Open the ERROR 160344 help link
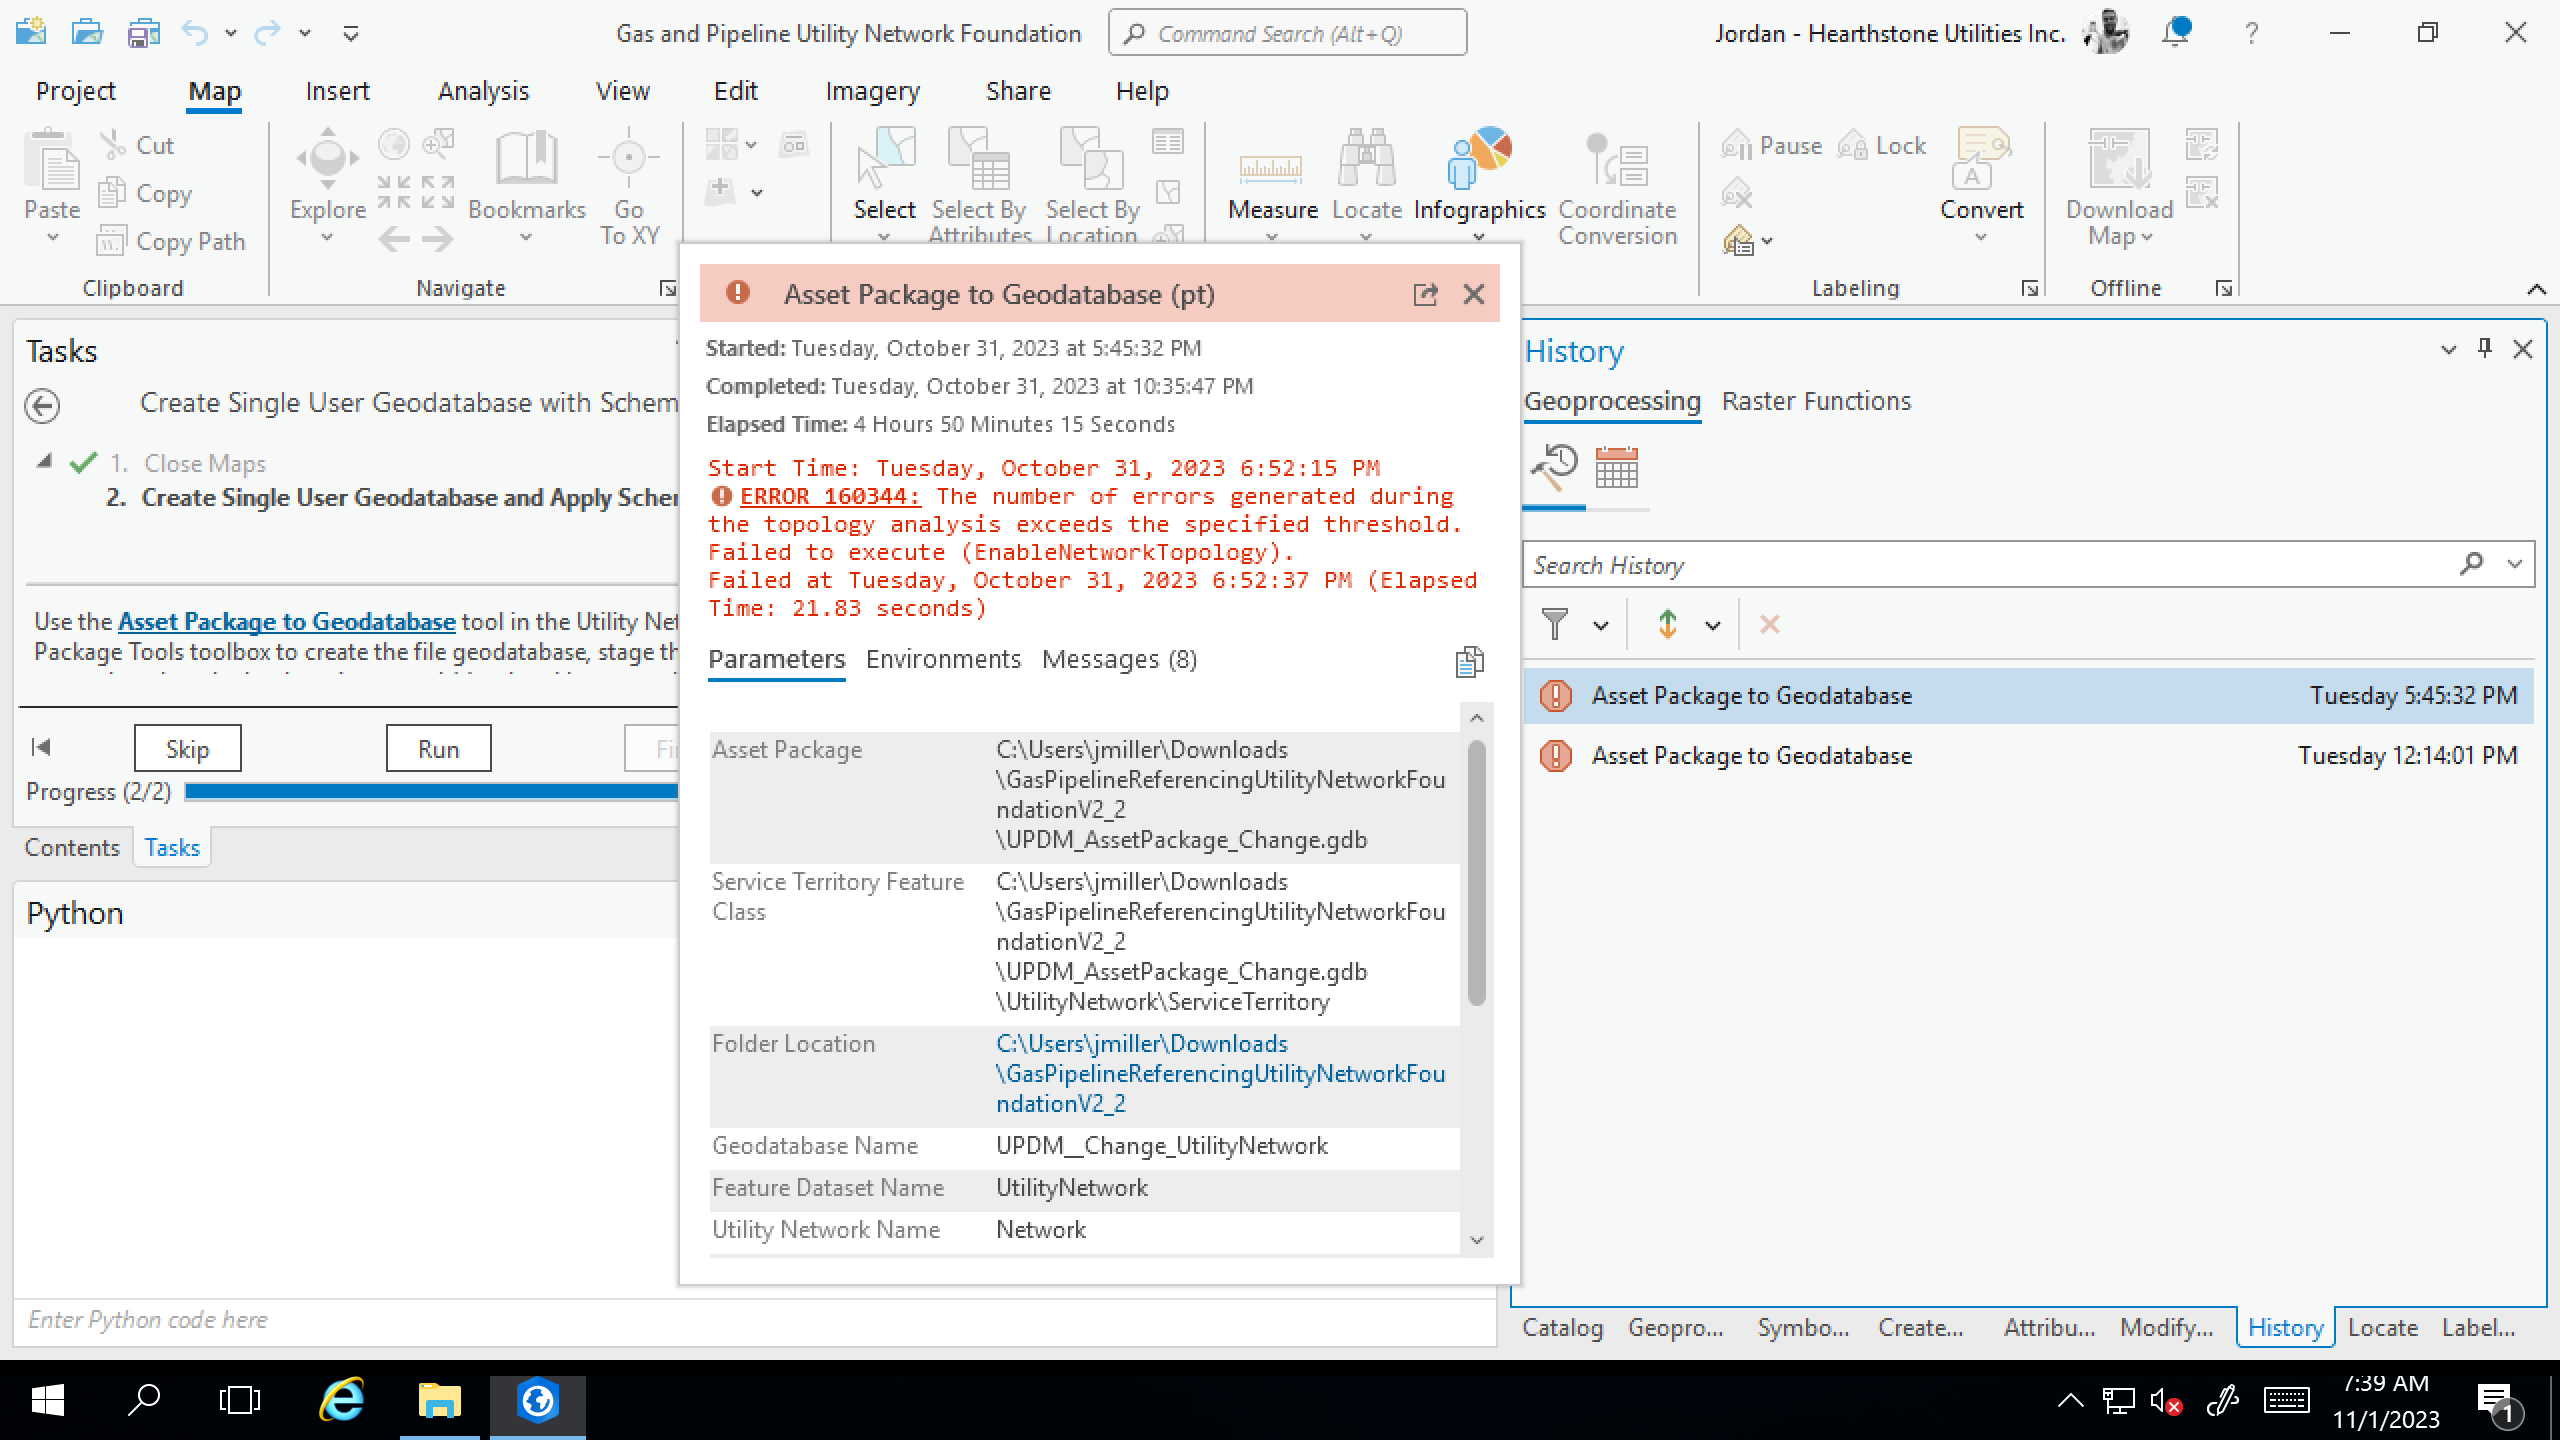2560x1440 pixels. point(829,496)
